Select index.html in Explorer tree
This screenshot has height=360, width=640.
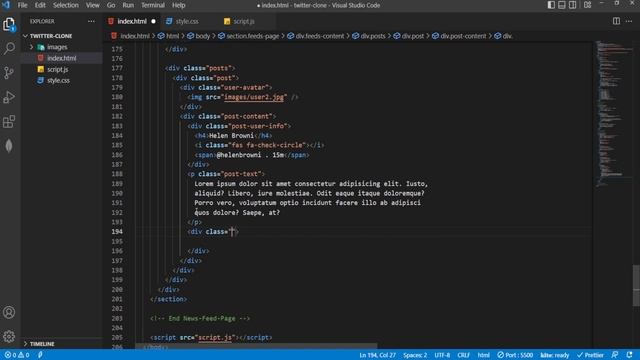point(61,58)
